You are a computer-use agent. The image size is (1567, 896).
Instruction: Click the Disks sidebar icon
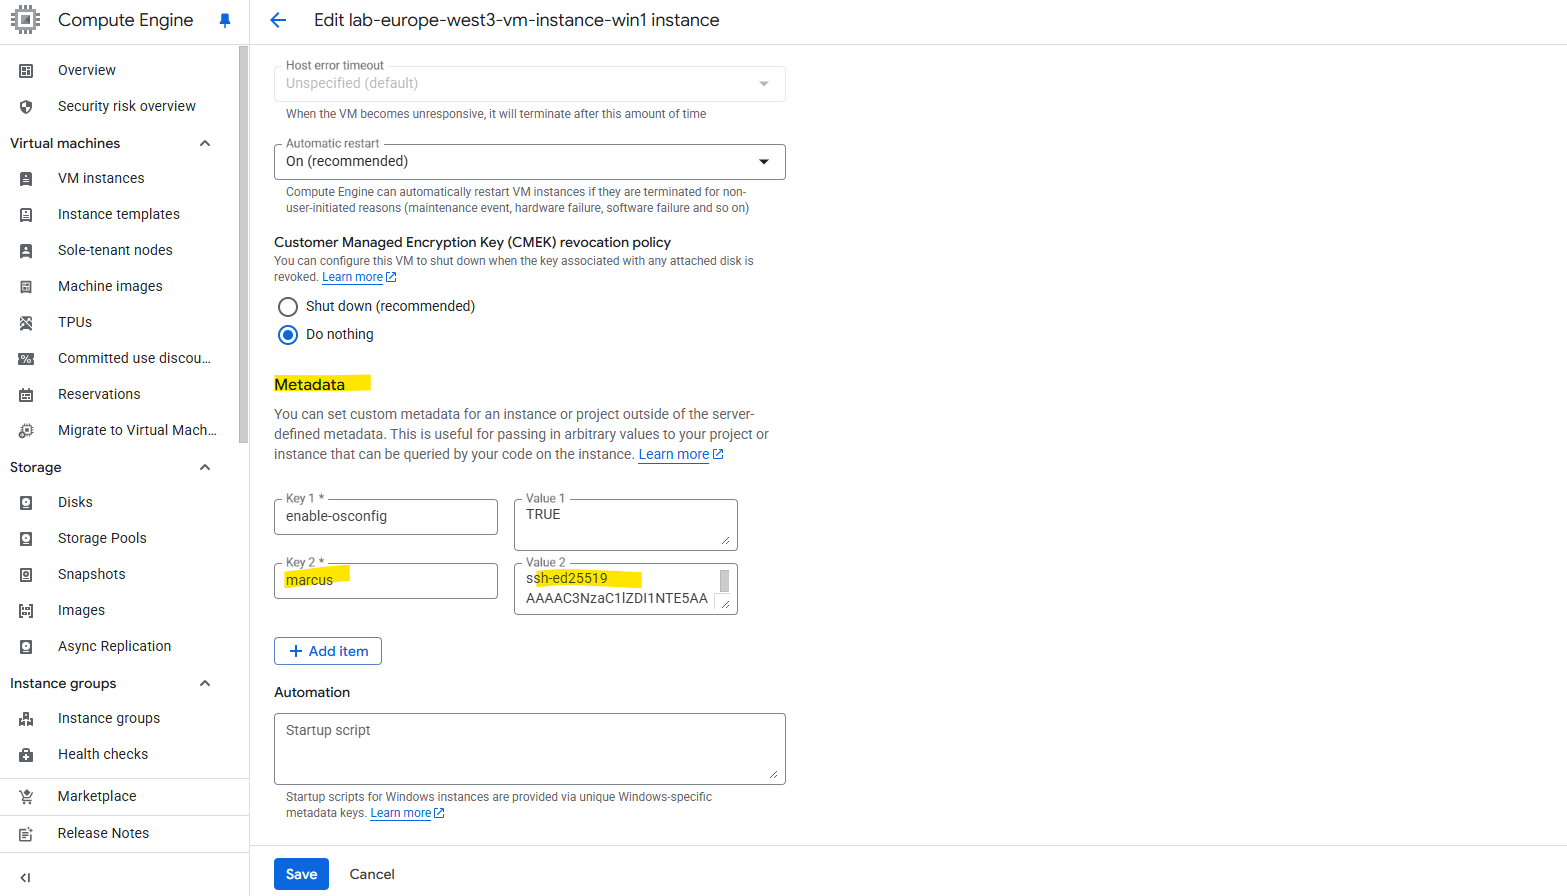26,502
